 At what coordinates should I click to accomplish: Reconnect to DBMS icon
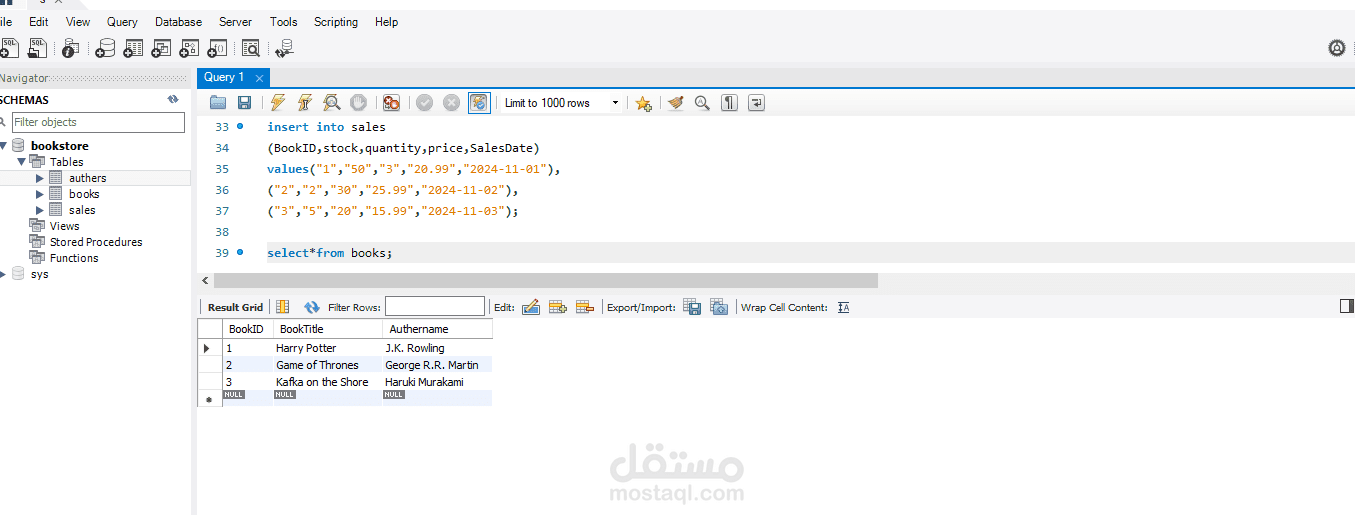(x=285, y=47)
